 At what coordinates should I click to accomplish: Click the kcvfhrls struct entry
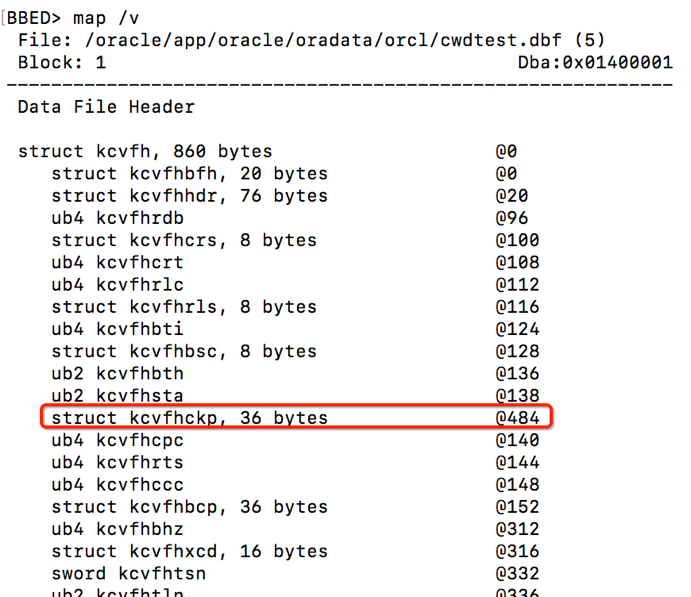click(184, 307)
